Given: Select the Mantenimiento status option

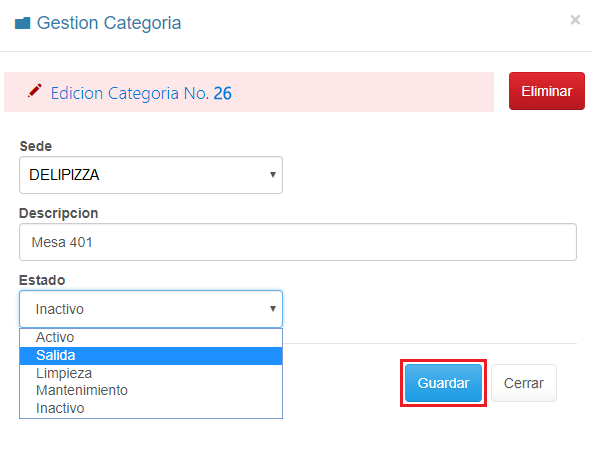Looking at the screenshot, I should tap(82, 391).
